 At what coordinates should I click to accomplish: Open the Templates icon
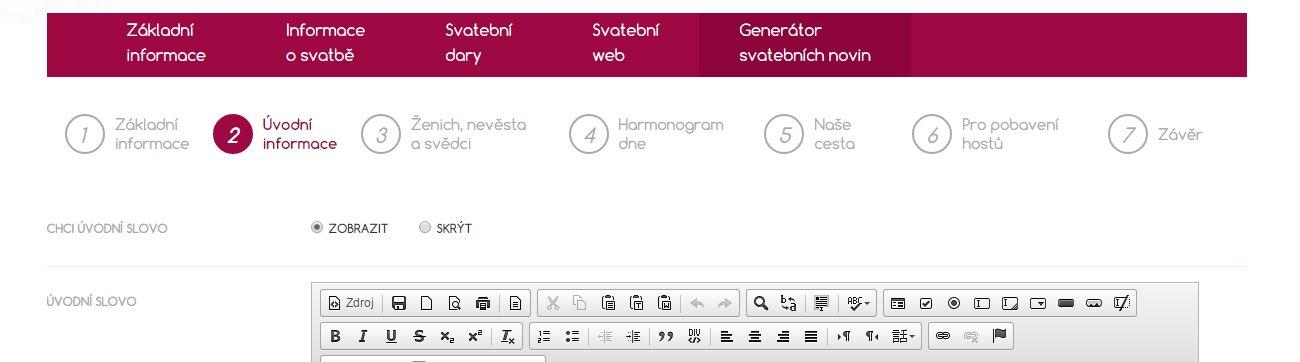(516, 303)
